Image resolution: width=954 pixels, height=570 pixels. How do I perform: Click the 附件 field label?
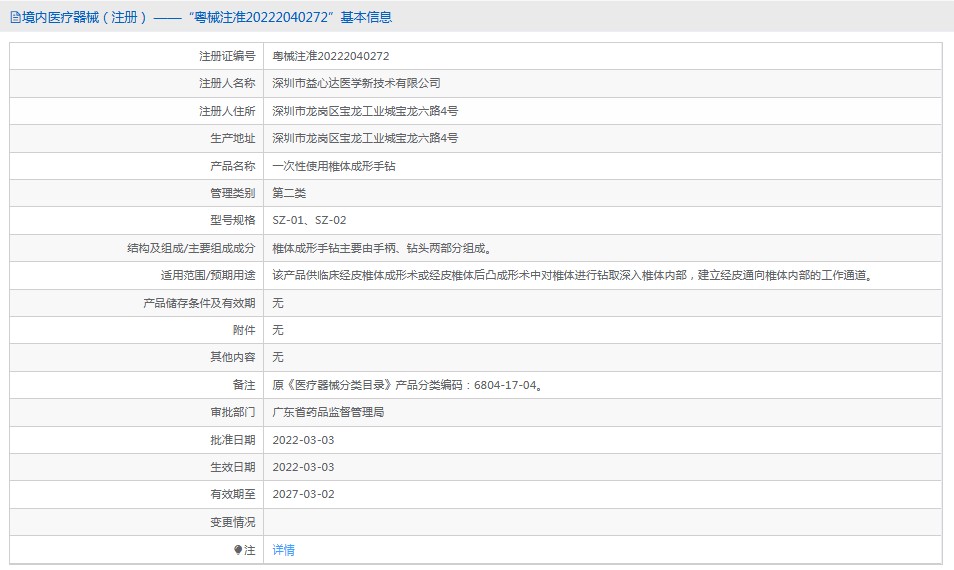pyautogui.click(x=244, y=330)
